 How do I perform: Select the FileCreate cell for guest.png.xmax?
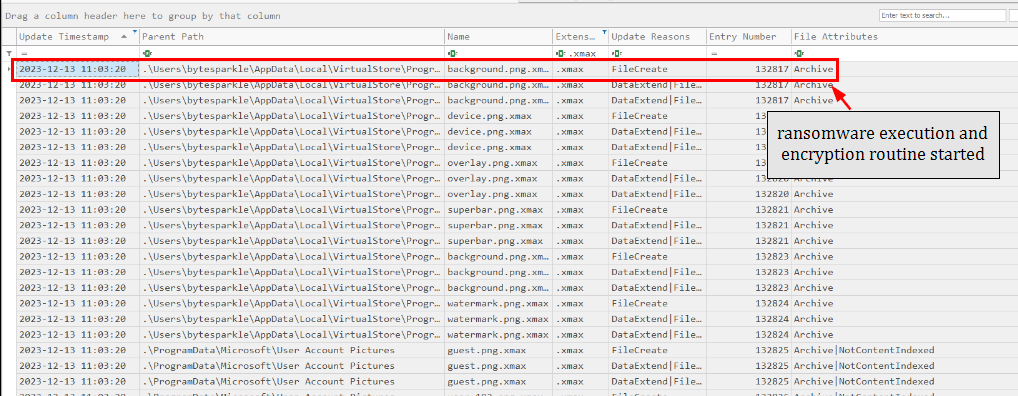point(657,350)
